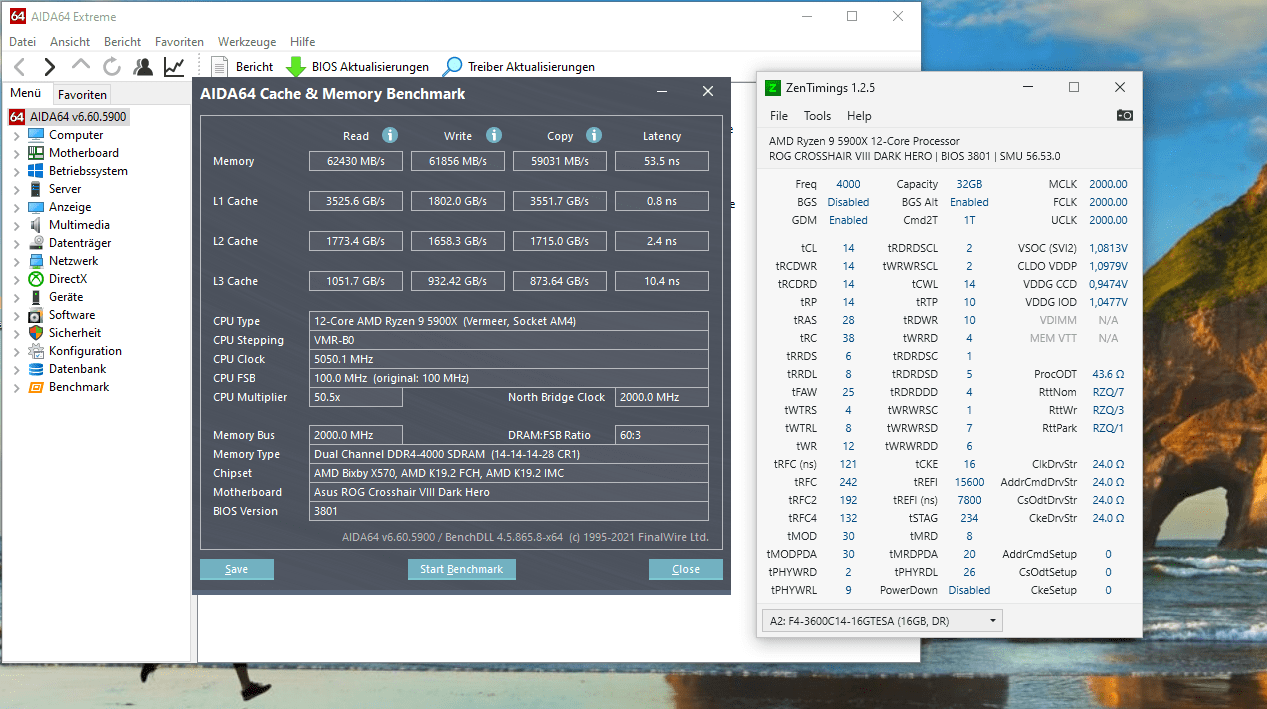
Task: Select the Konfiguration tree item
Action: (x=85, y=351)
